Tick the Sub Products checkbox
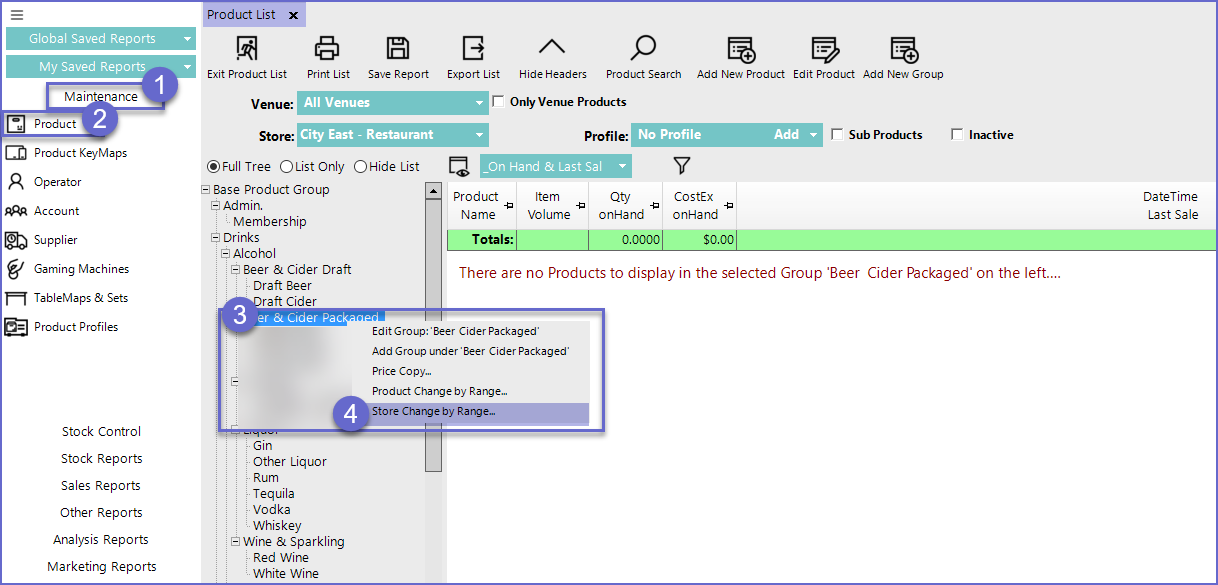The width and height of the screenshot is (1218, 585). point(838,135)
